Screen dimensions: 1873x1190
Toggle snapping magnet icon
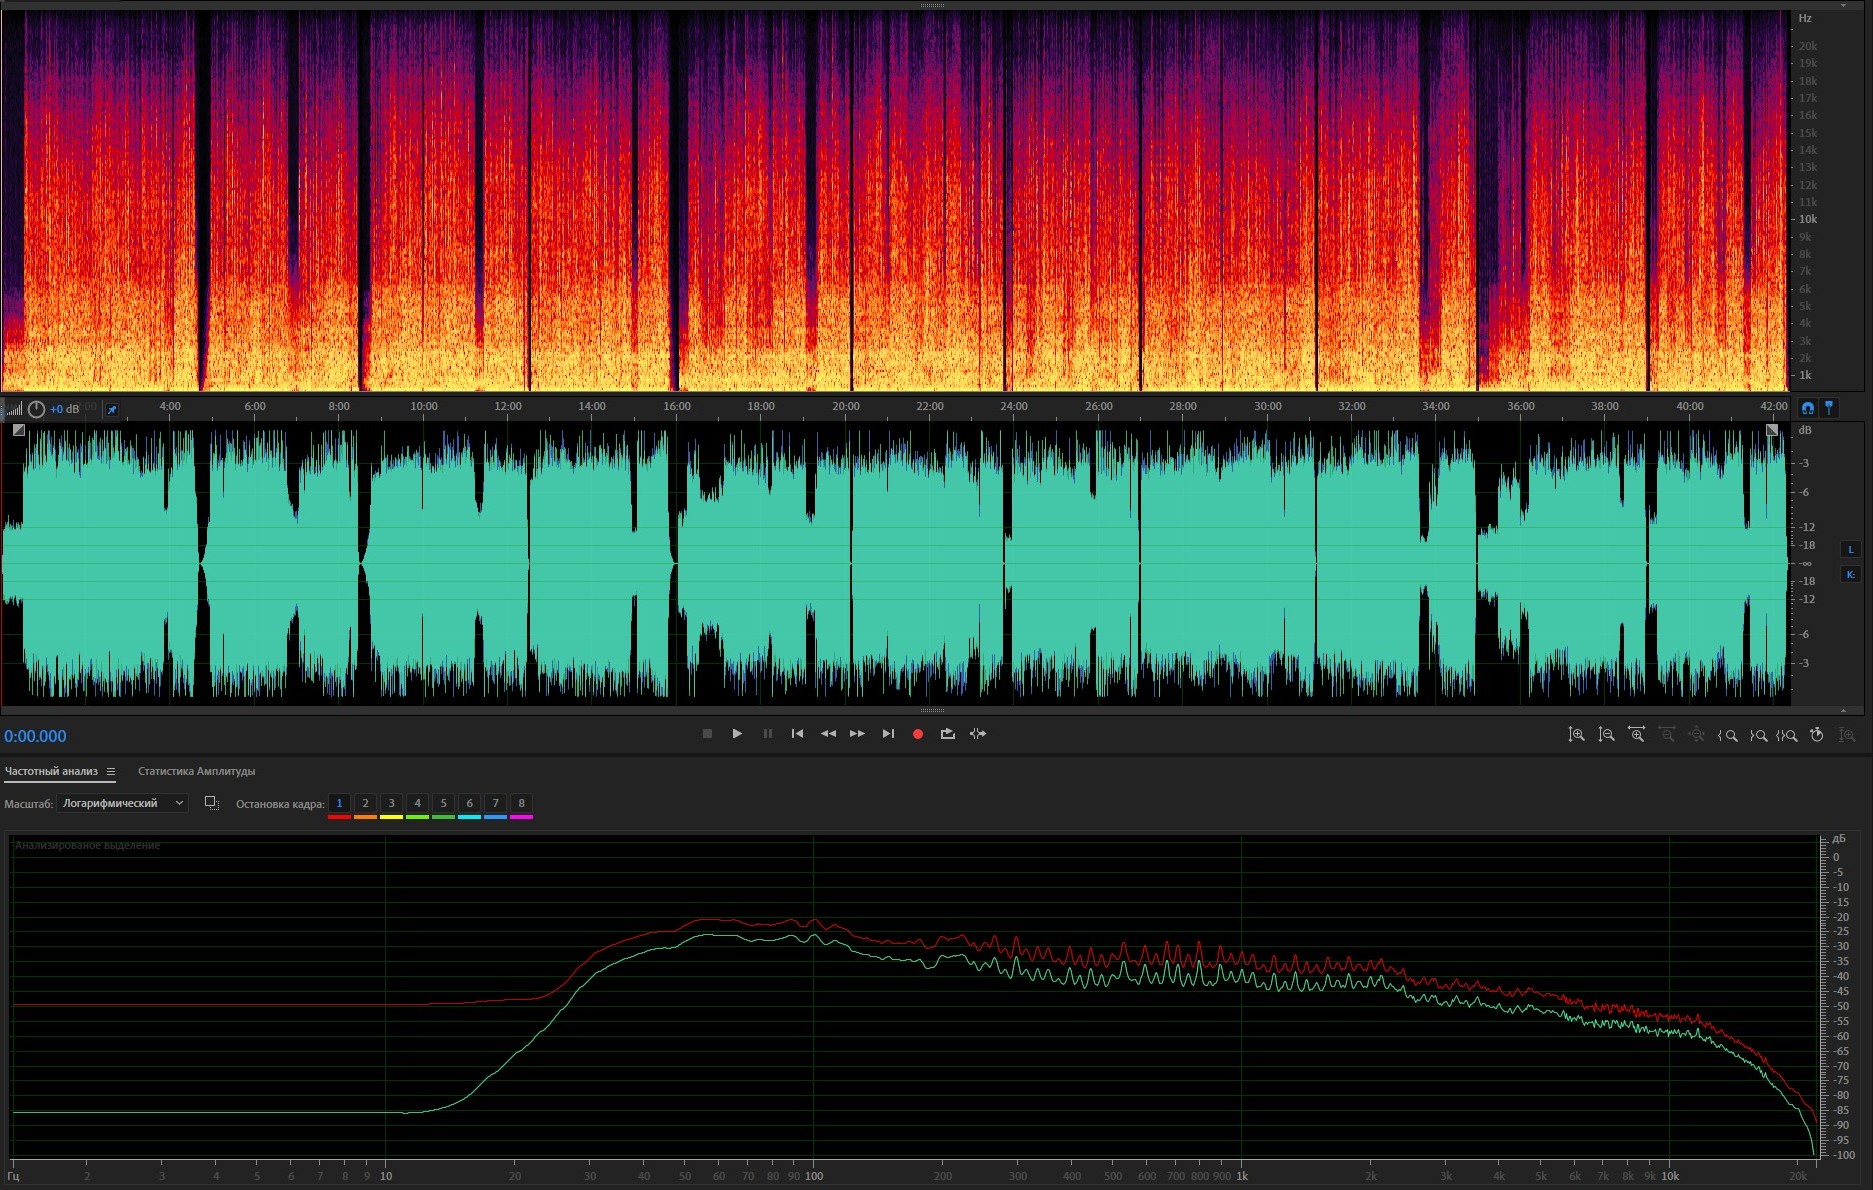(1807, 408)
